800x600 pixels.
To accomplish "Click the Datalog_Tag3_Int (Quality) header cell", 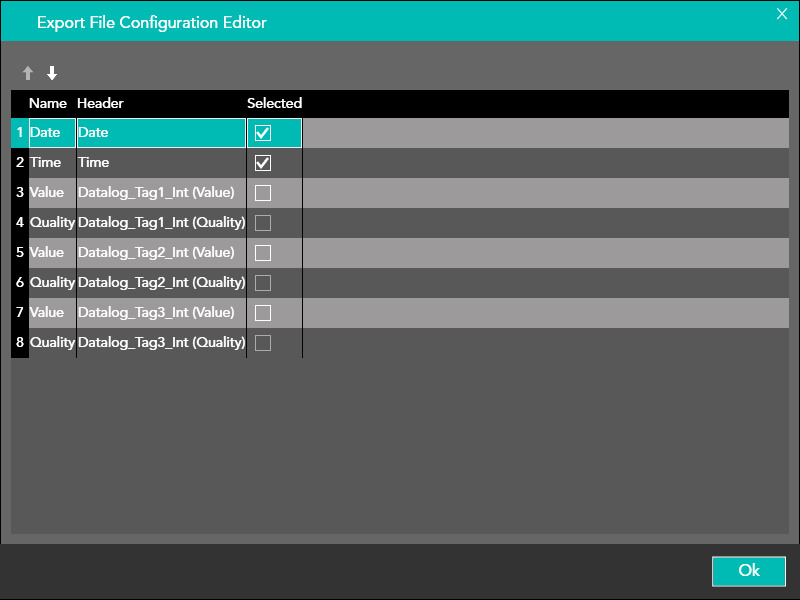I will tap(161, 342).
